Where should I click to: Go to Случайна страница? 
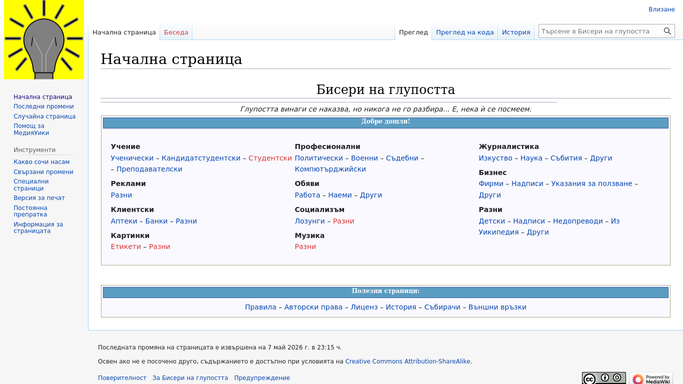tap(44, 116)
